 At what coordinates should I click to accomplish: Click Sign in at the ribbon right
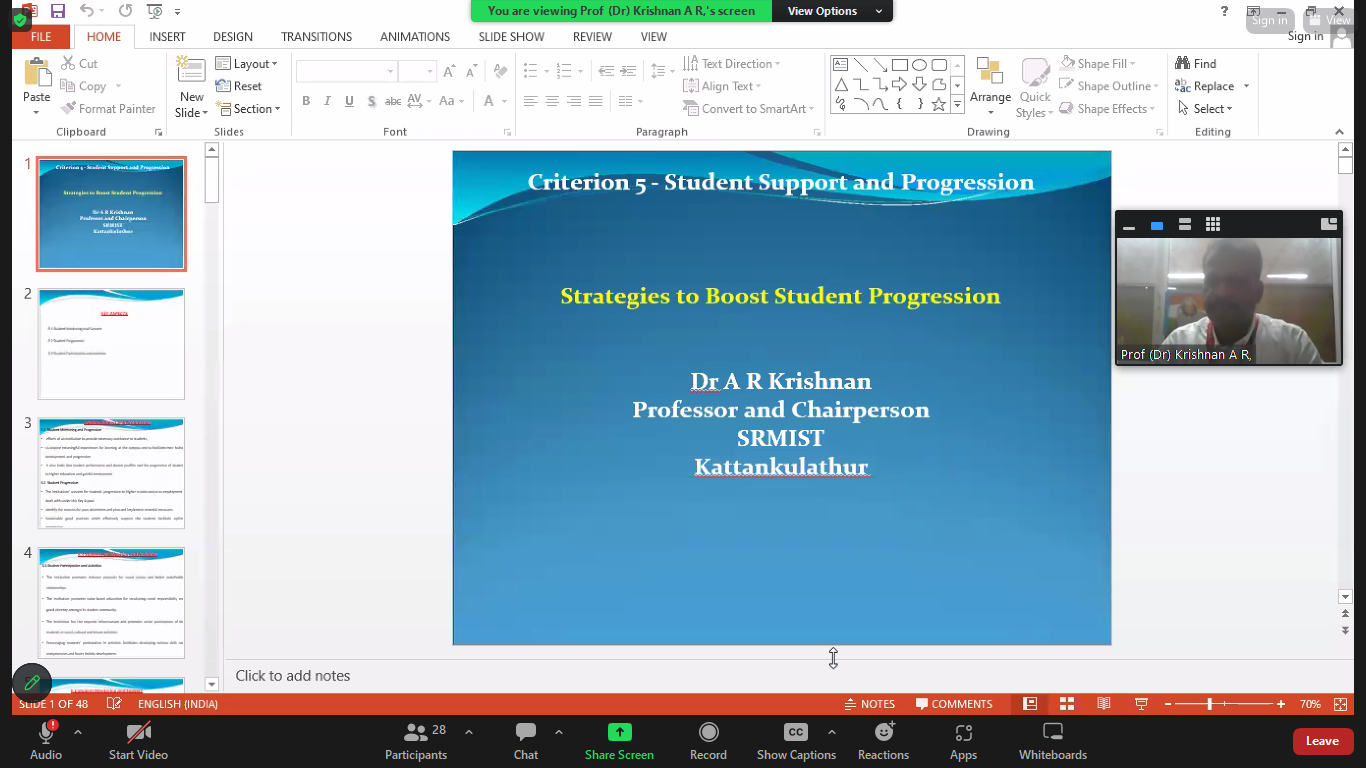pyautogui.click(x=1305, y=36)
